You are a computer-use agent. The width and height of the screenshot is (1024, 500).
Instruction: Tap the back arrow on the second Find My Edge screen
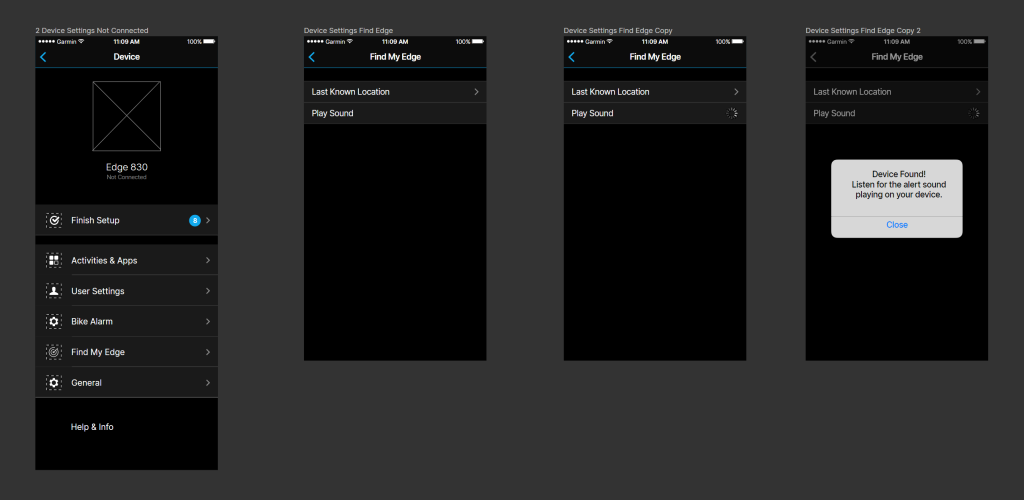pyautogui.click(x=312, y=57)
